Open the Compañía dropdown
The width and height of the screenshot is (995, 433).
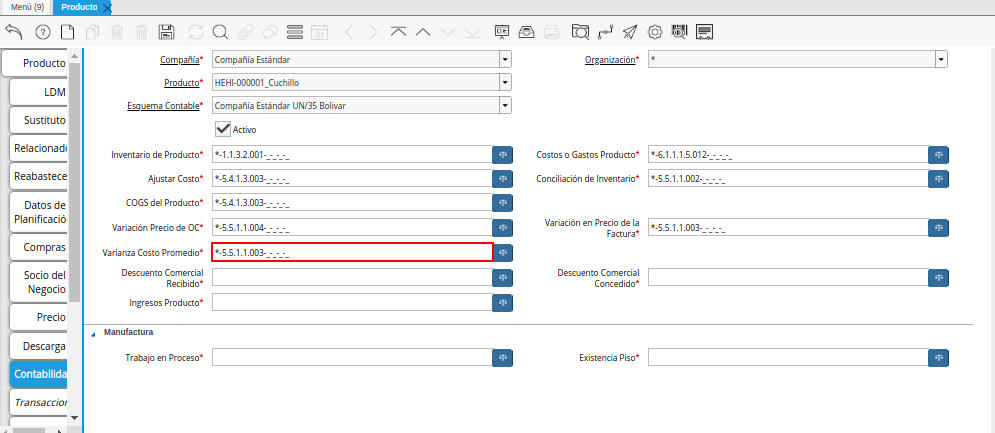505,60
